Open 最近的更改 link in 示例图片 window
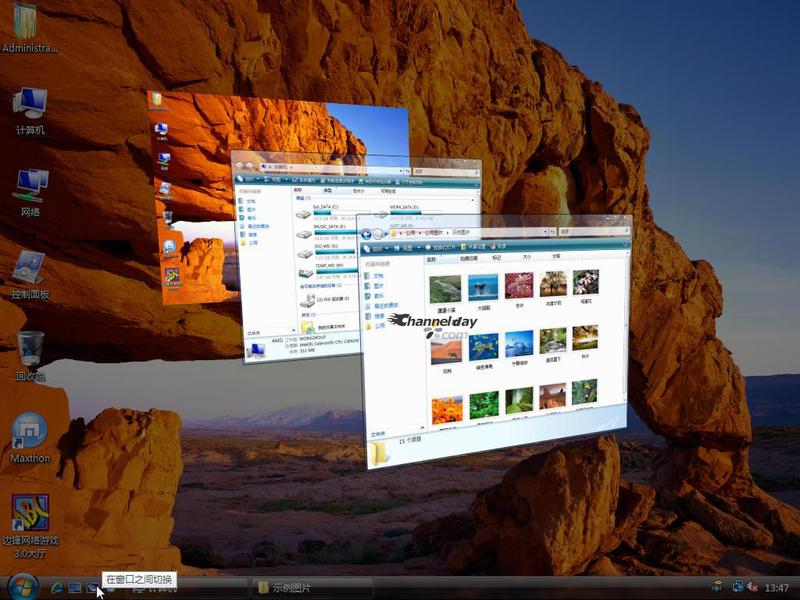 coord(381,306)
